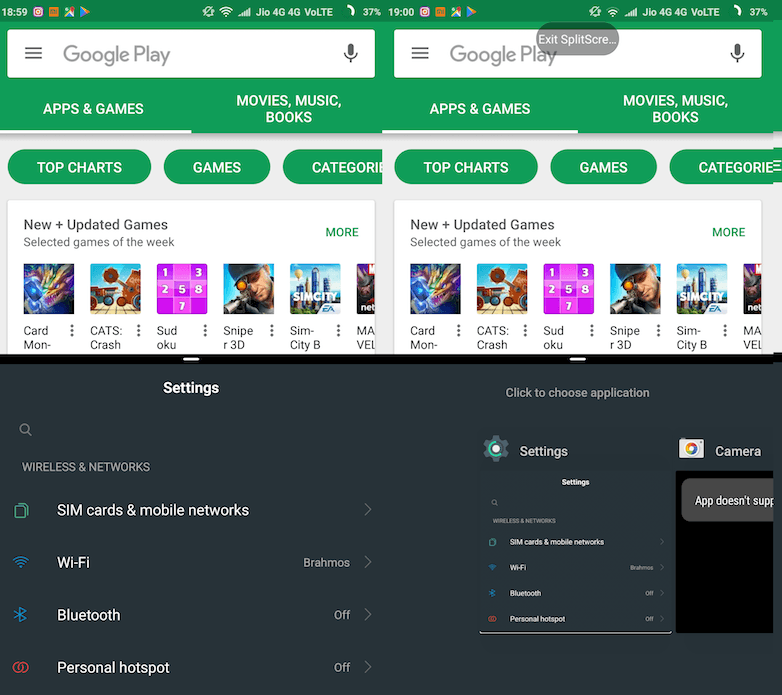Viewport: 782px width, 695px height.
Task: Tap split-screen divider handle on left screen
Action: (x=191, y=359)
